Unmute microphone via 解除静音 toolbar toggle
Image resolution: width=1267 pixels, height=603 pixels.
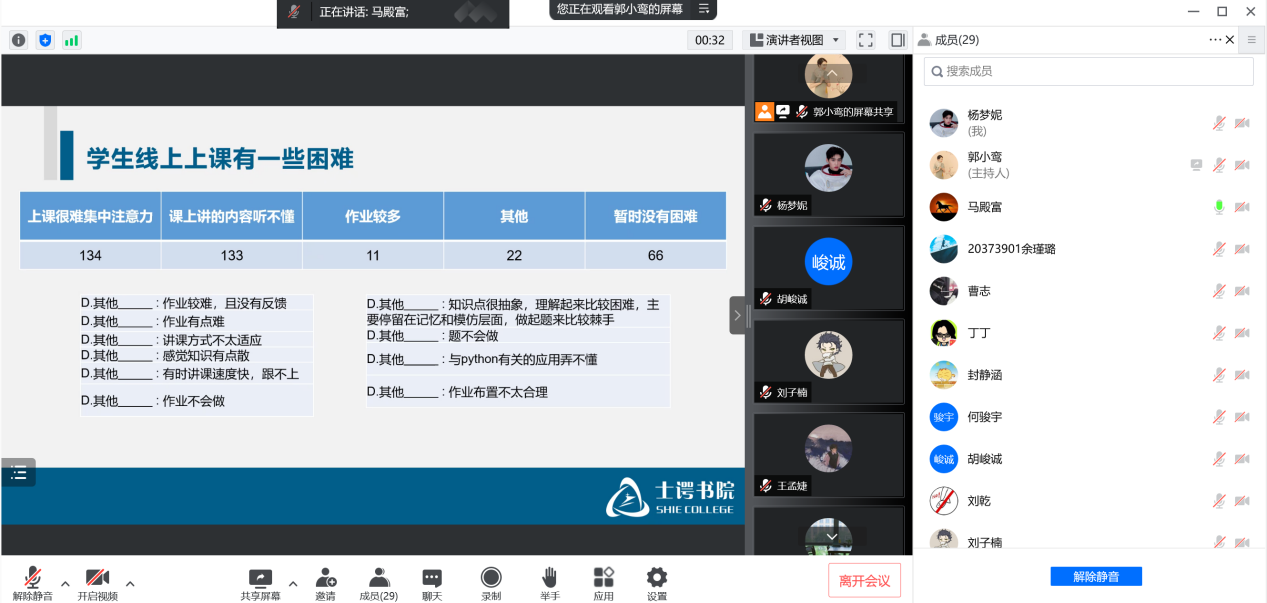[x=32, y=578]
